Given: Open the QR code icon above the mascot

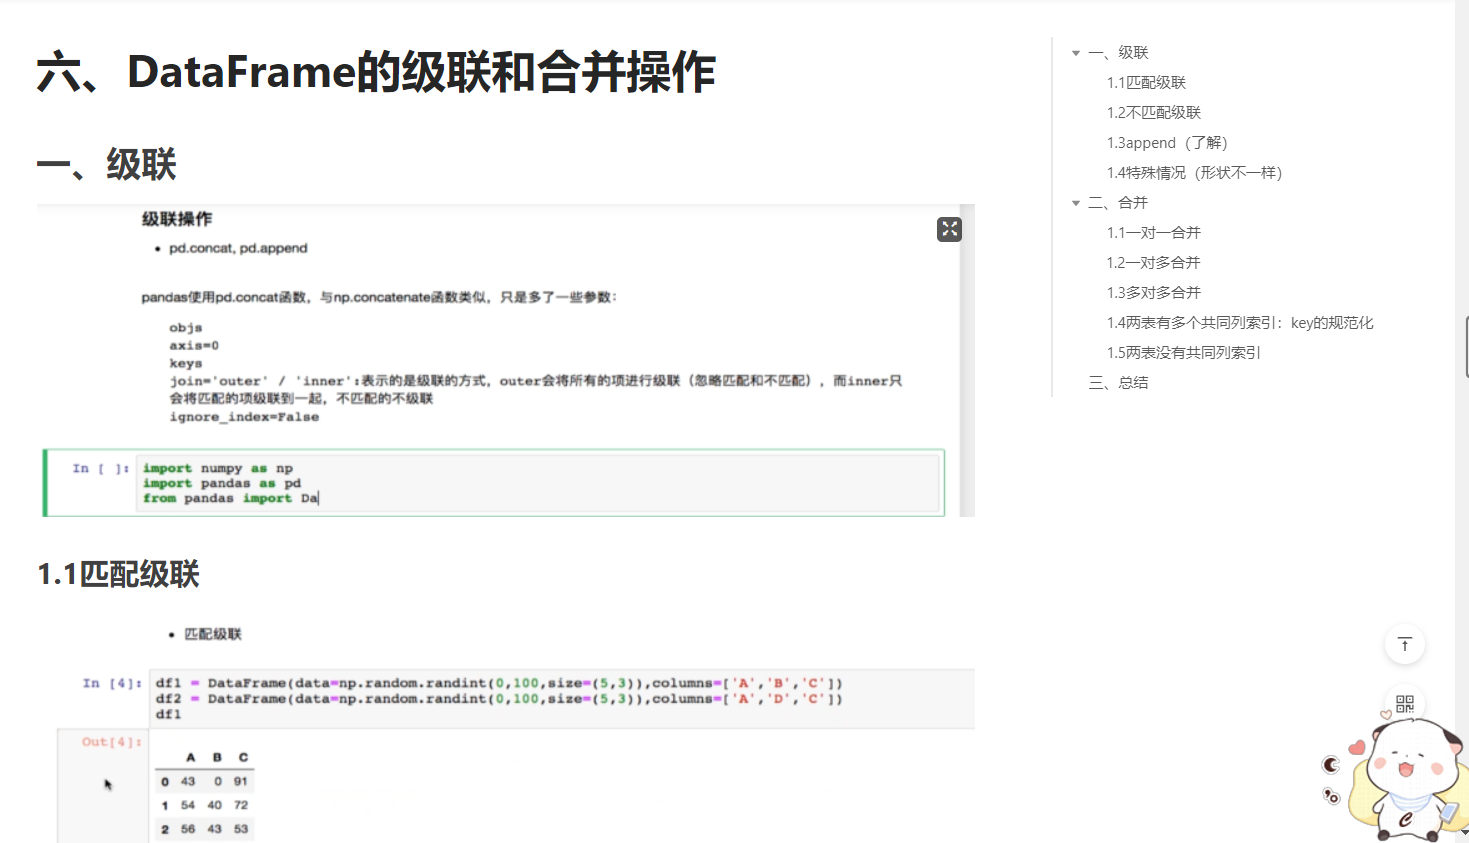Looking at the screenshot, I should (x=1404, y=704).
